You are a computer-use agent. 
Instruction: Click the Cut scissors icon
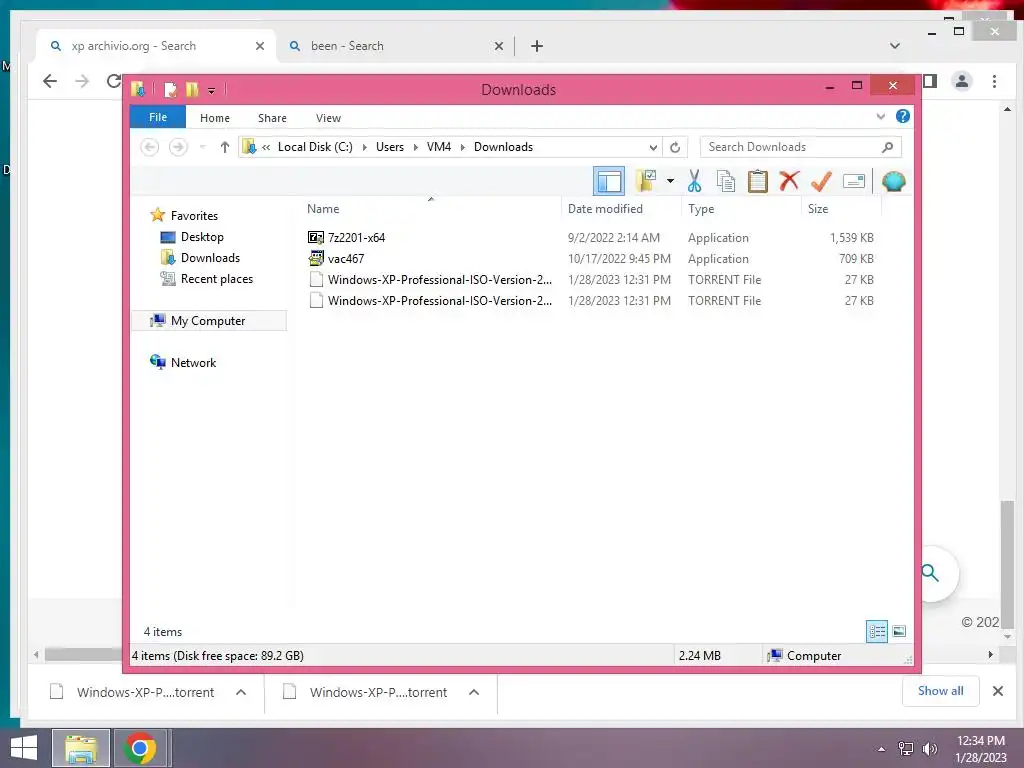click(x=694, y=181)
